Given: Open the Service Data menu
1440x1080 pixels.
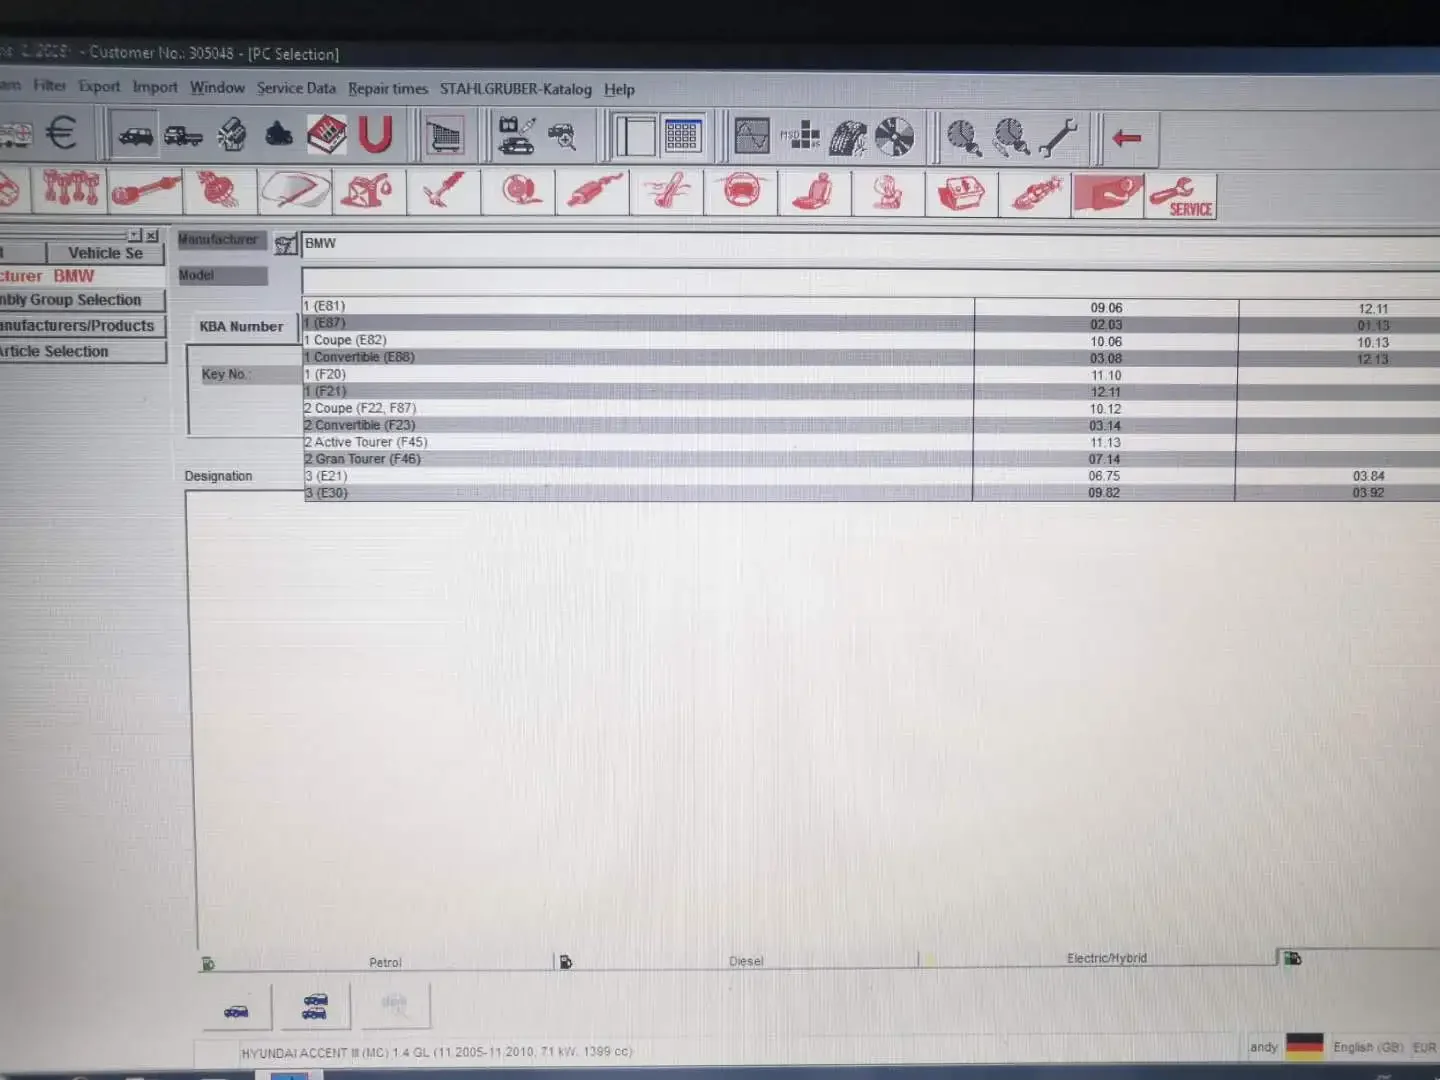Looking at the screenshot, I should [296, 88].
